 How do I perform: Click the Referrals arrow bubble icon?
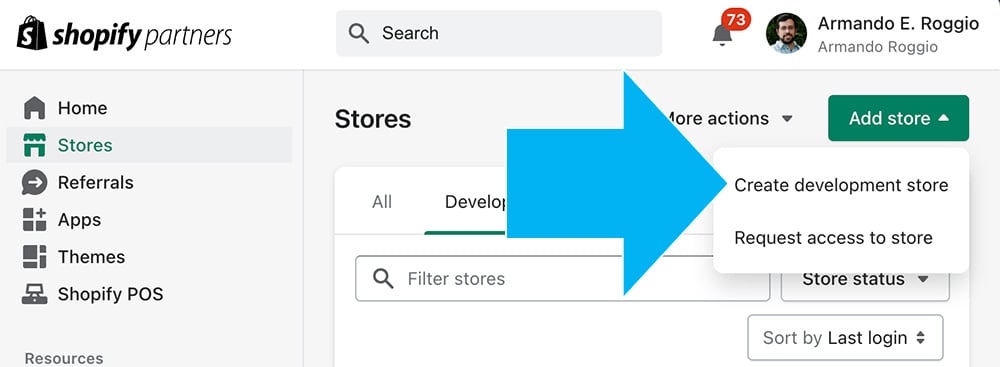(34, 183)
